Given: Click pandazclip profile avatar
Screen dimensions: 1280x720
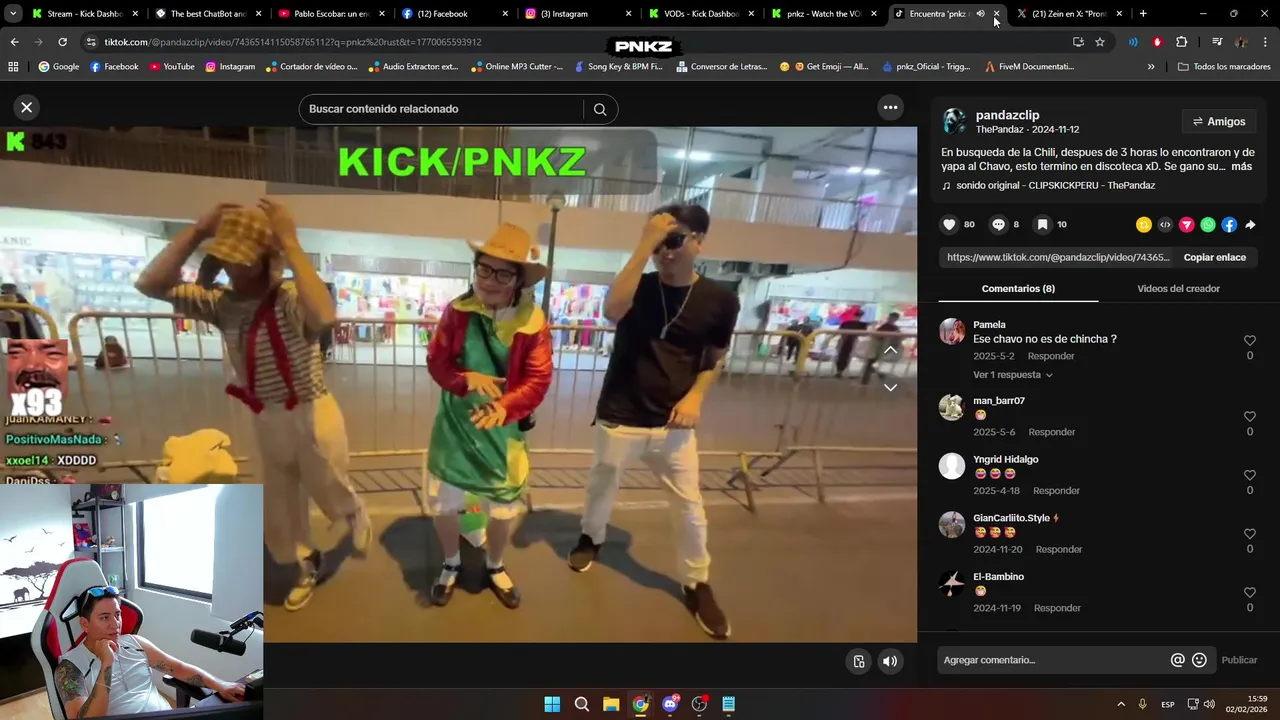Looking at the screenshot, I should pos(954,122).
